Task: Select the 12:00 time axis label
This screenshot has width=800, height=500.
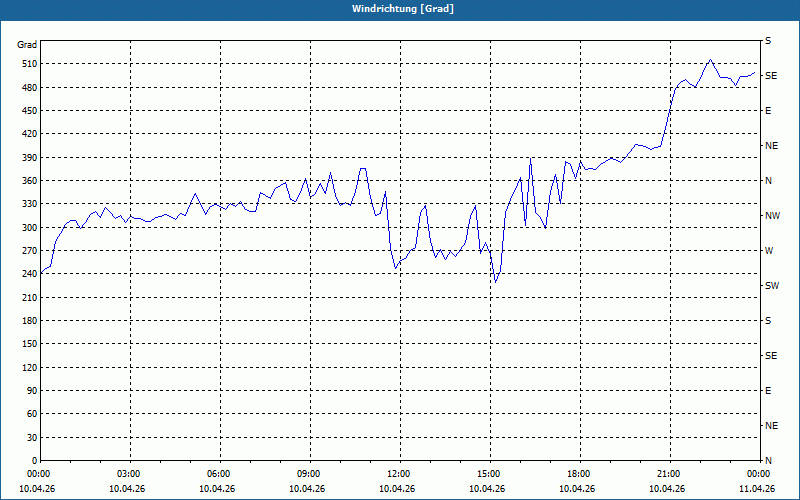Action: tap(398, 474)
